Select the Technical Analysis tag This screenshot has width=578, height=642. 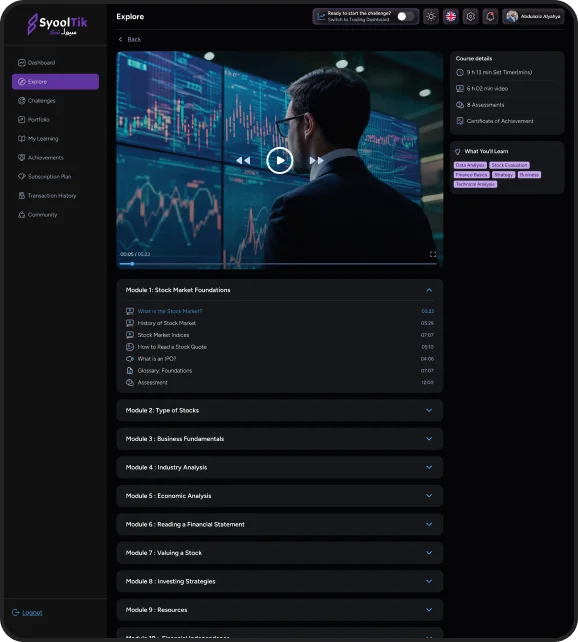pos(475,184)
